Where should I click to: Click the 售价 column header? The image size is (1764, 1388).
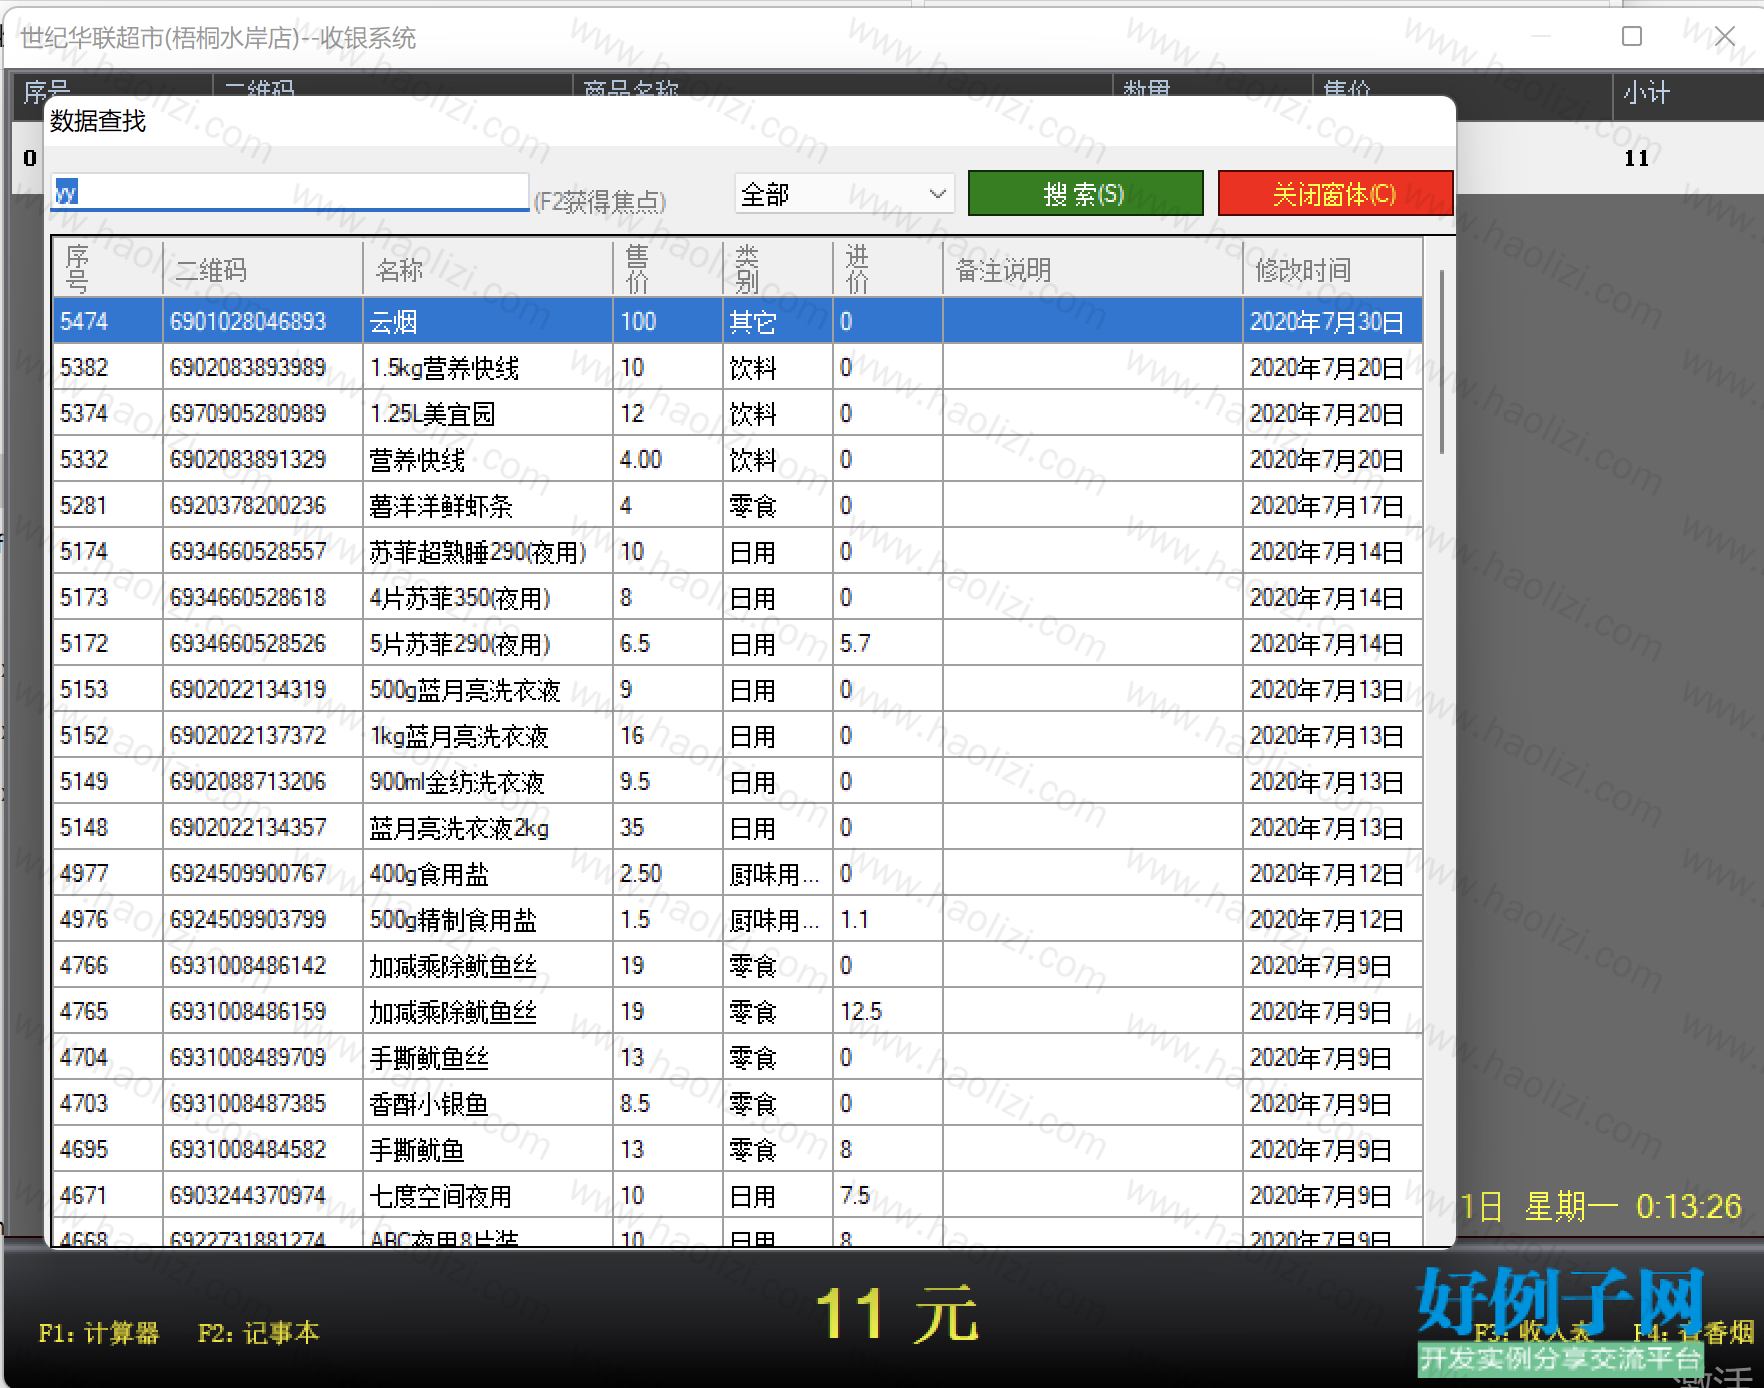(x=667, y=269)
